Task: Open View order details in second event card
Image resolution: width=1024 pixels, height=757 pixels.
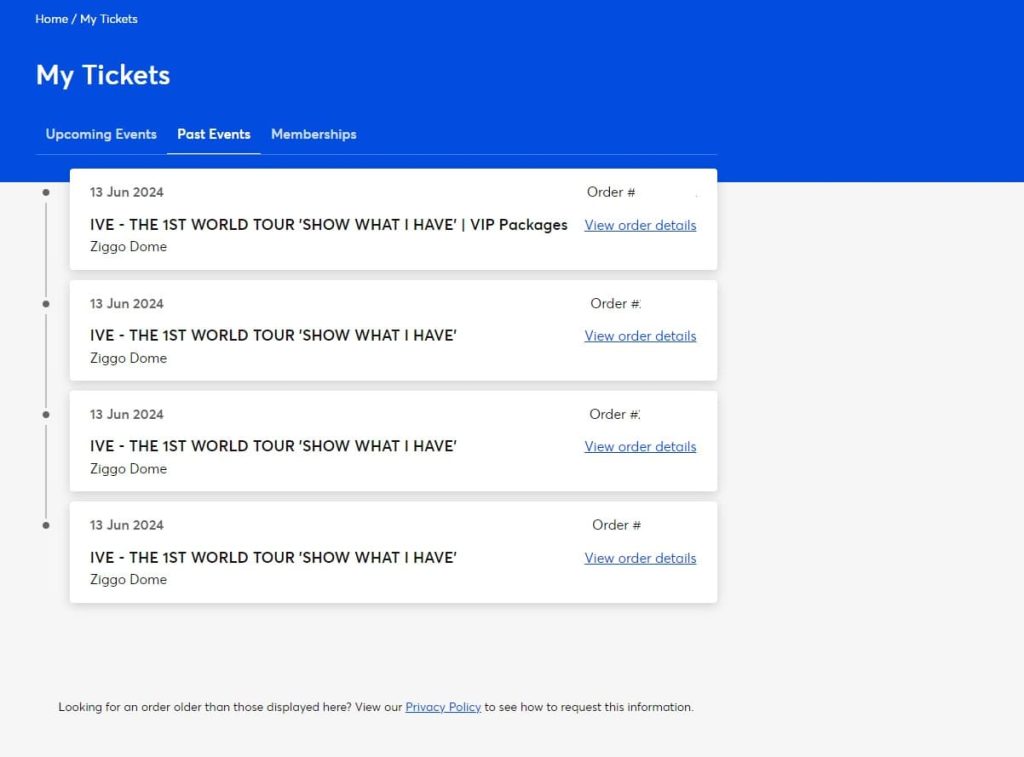Action: (640, 336)
